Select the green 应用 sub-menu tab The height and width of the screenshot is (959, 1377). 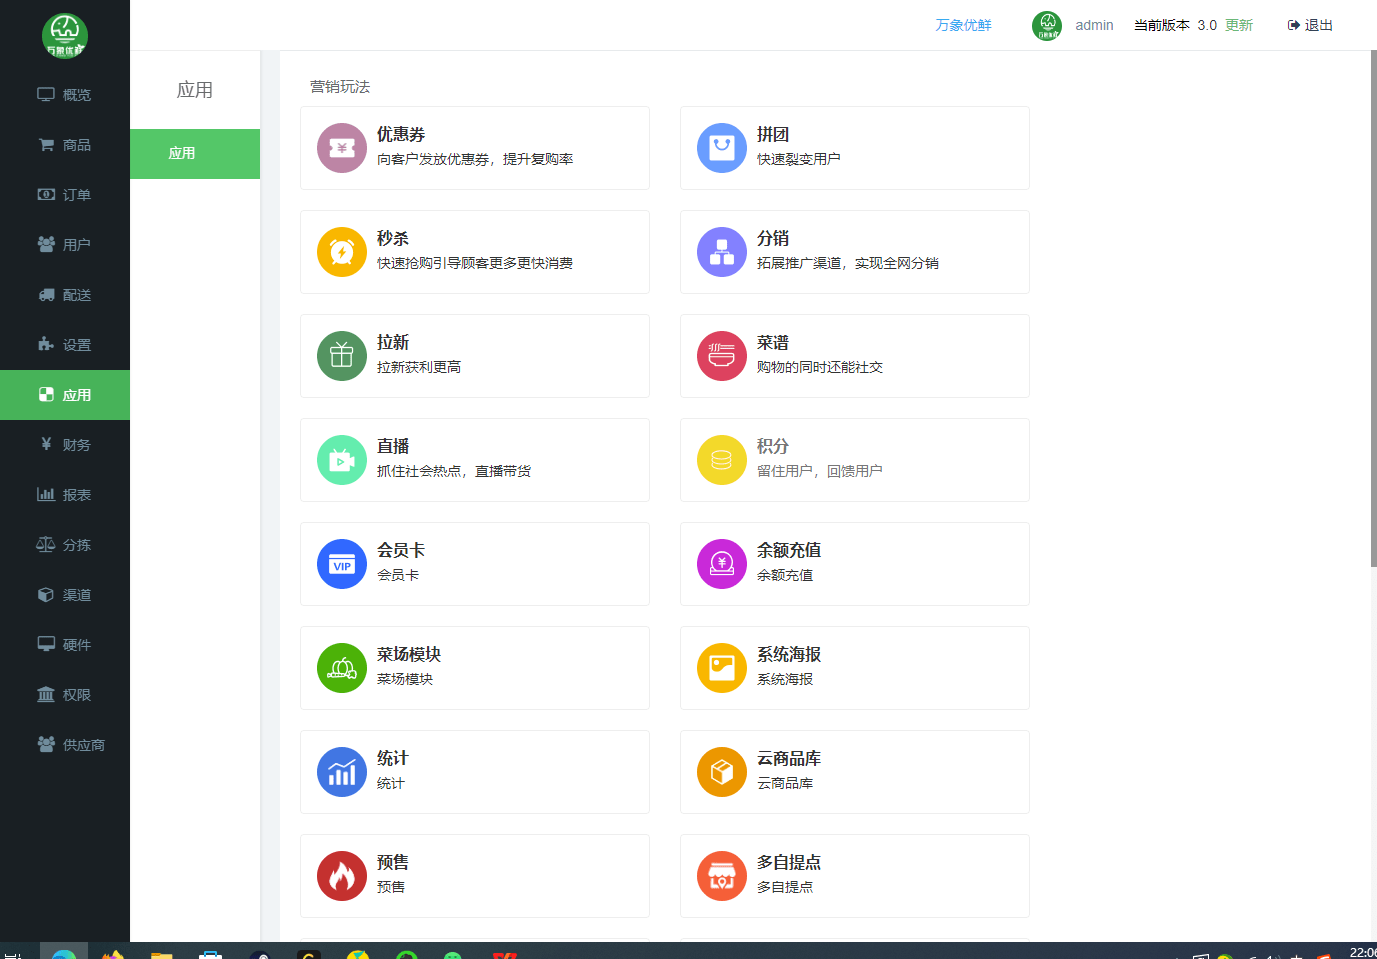[x=195, y=154]
